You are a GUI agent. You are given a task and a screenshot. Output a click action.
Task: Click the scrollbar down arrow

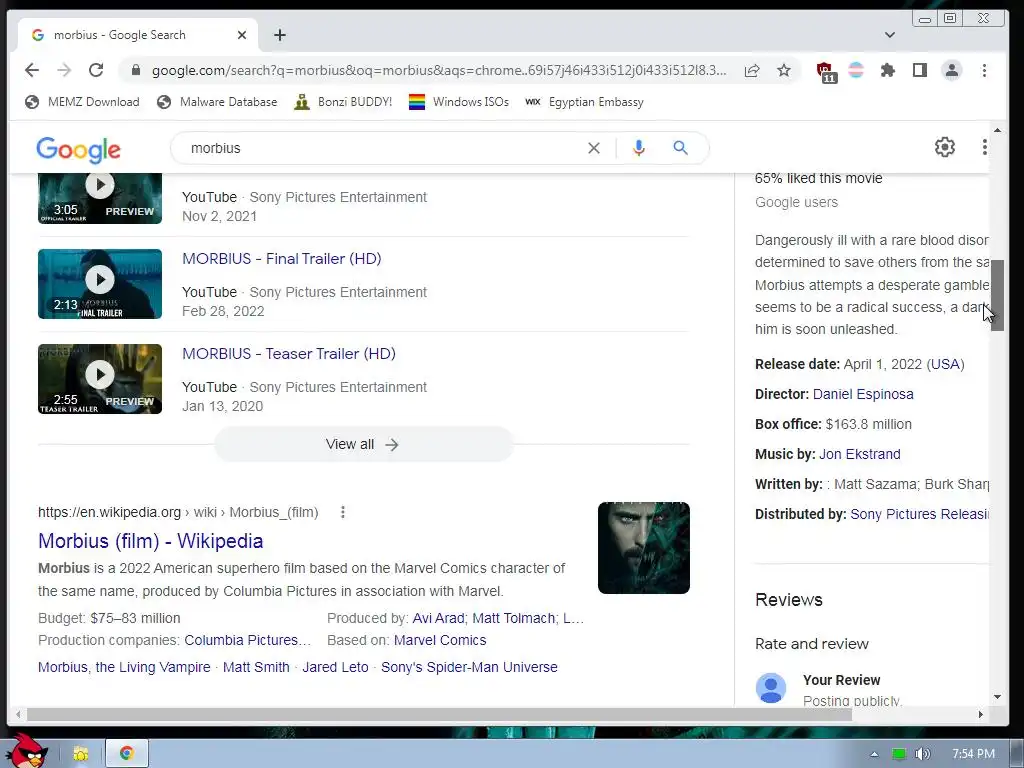pos(997,697)
